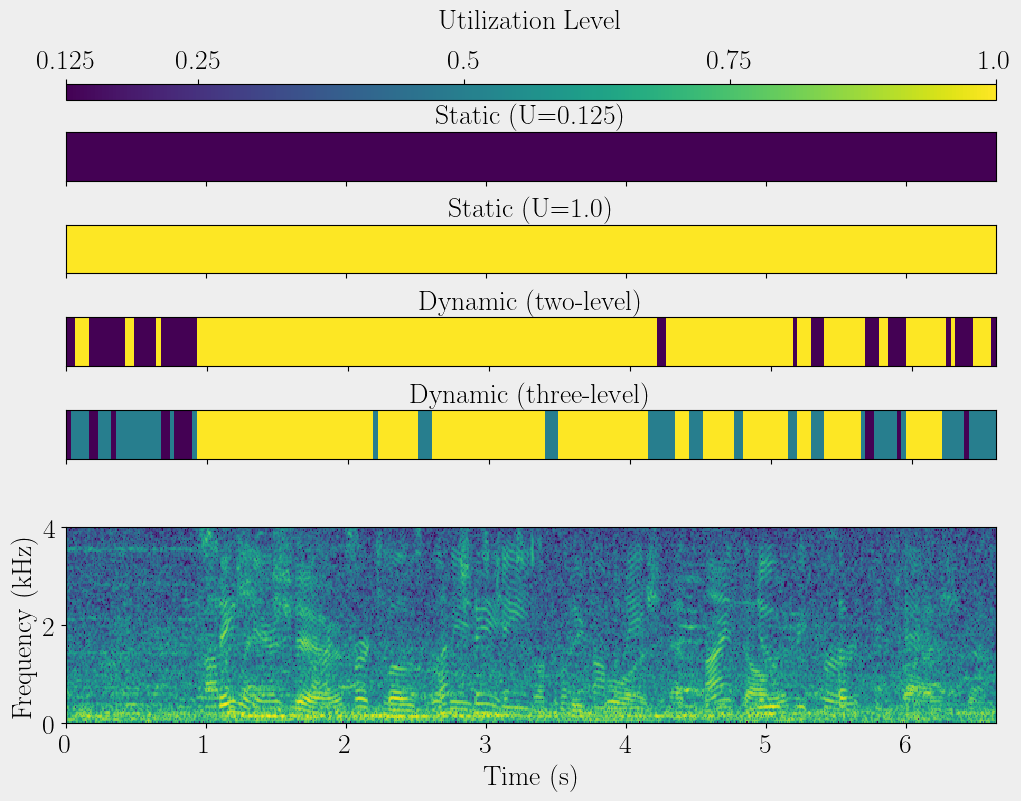Click the x-axis tick label 3
The image size is (1021, 801).
click(x=486, y=745)
